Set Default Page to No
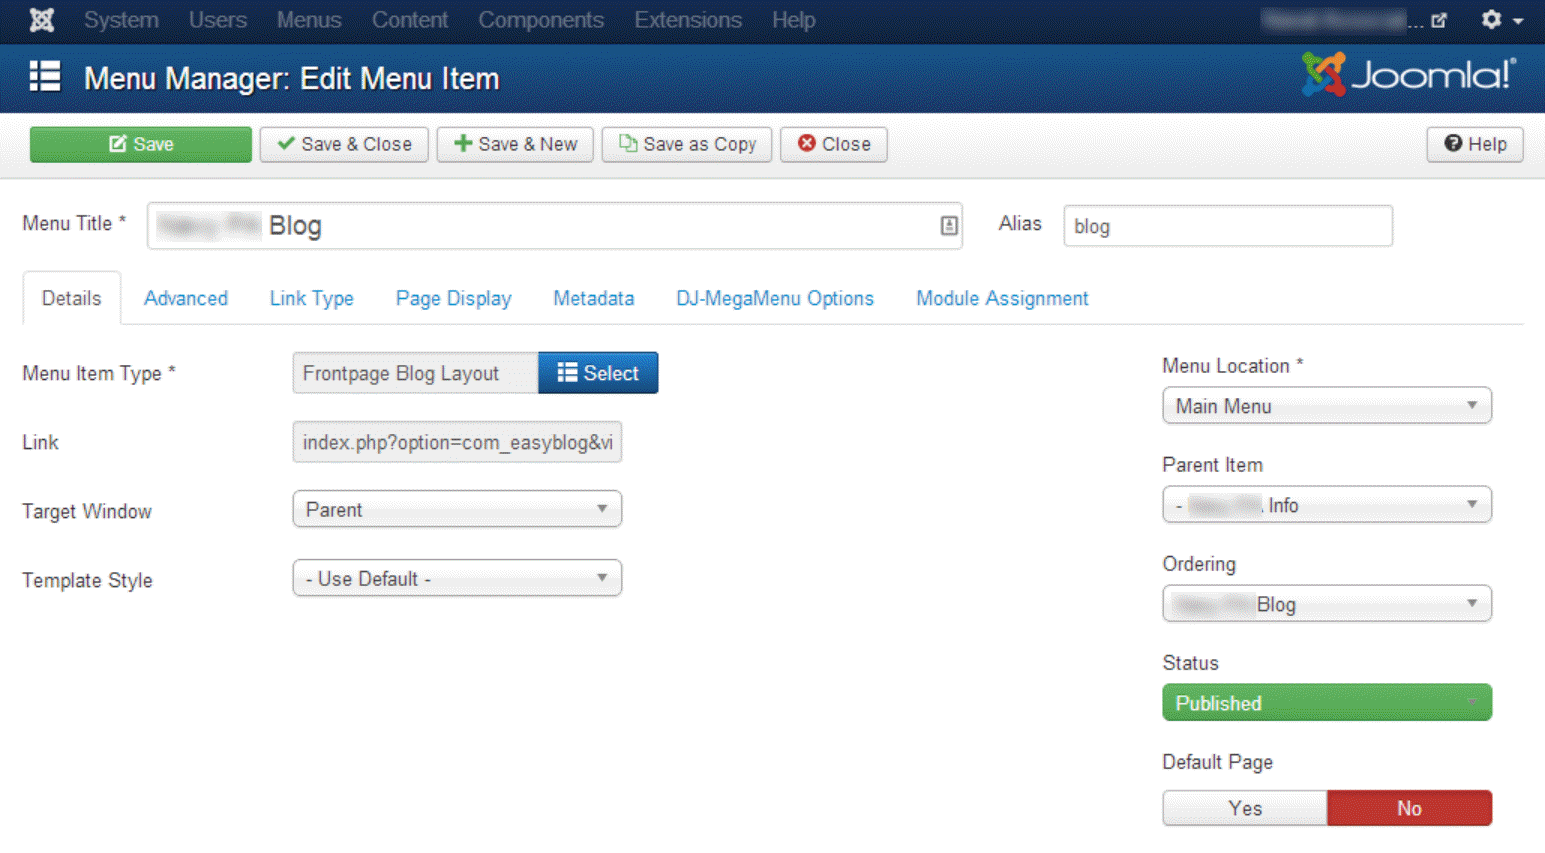The width and height of the screenshot is (1545, 853). pos(1409,808)
